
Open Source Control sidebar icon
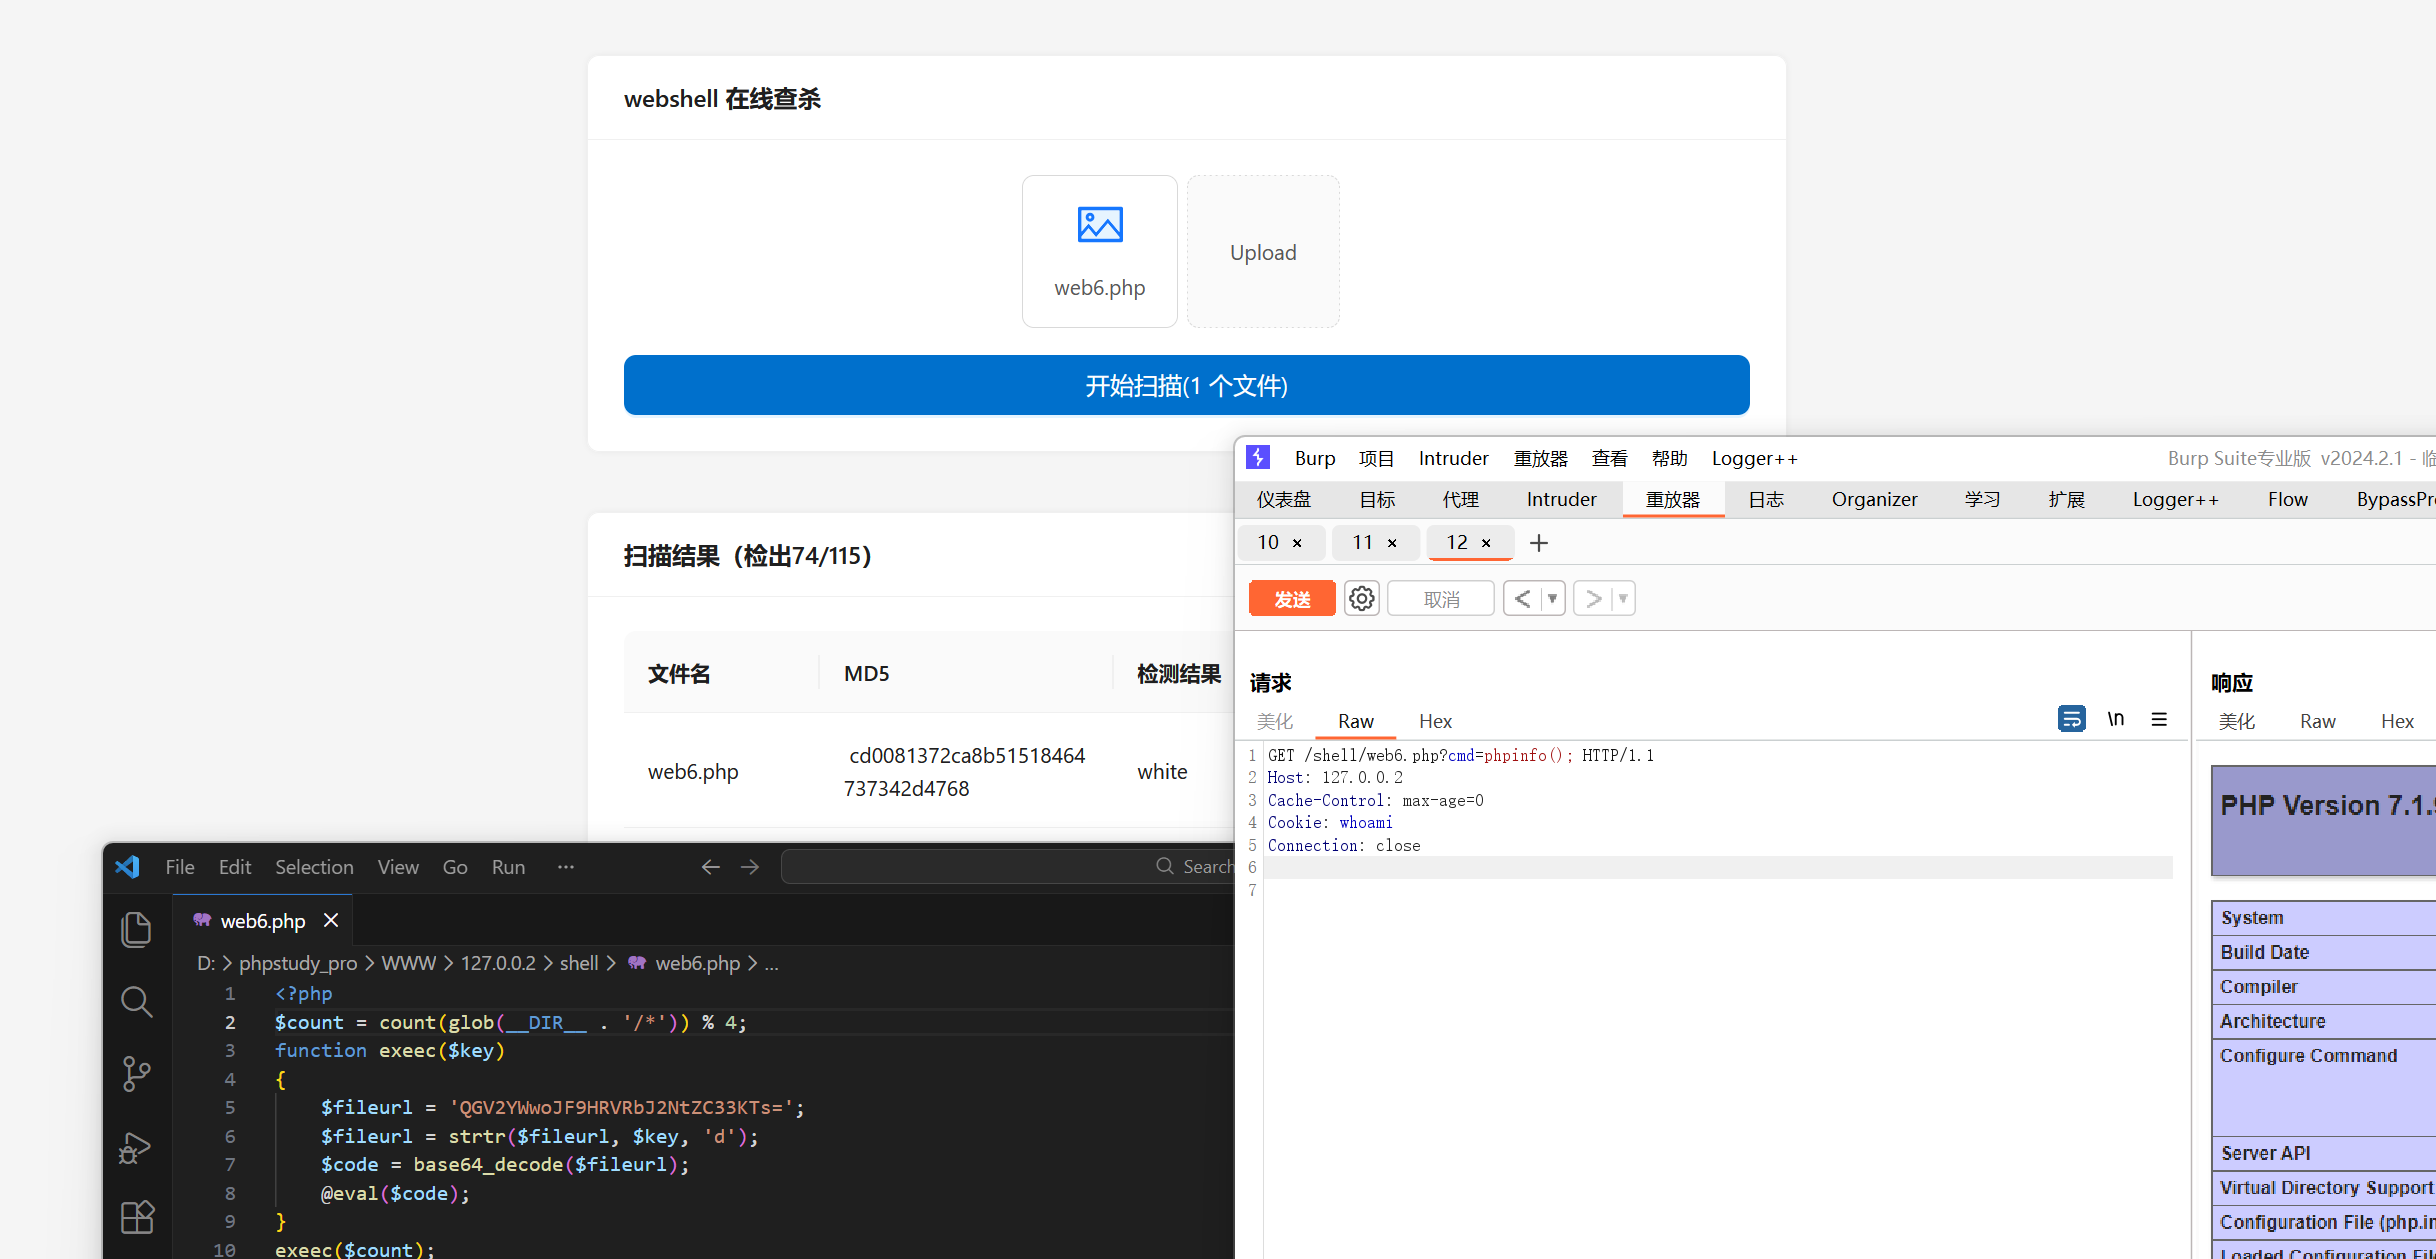point(136,1074)
